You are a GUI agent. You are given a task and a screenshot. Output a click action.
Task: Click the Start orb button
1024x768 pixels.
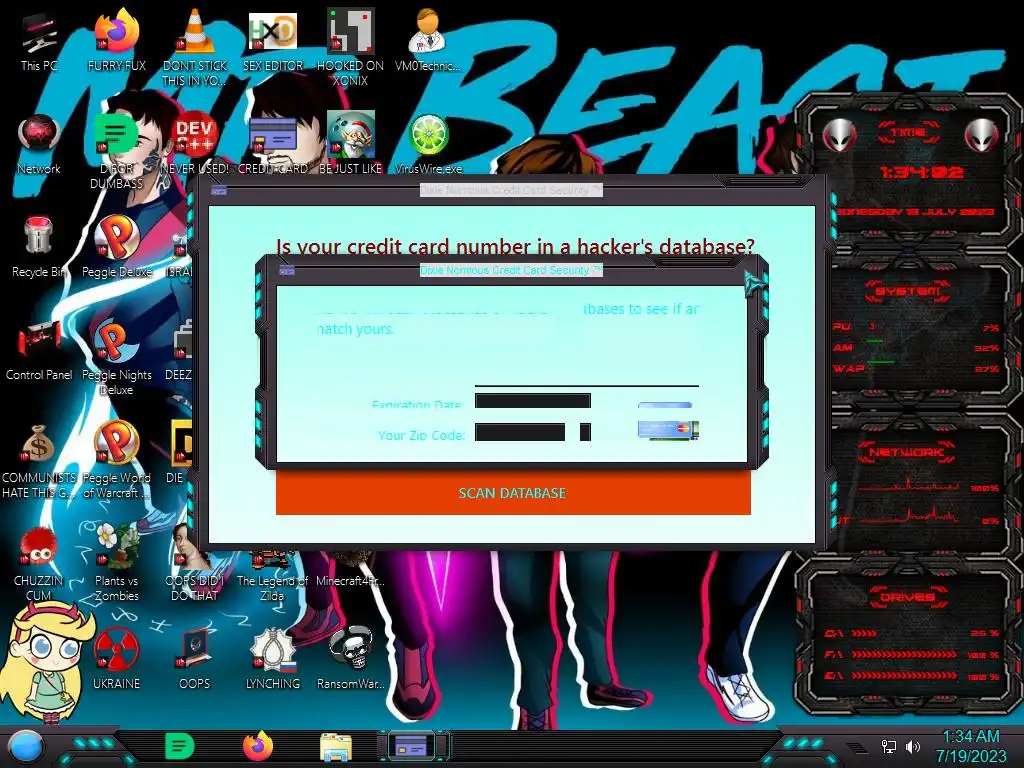point(25,747)
